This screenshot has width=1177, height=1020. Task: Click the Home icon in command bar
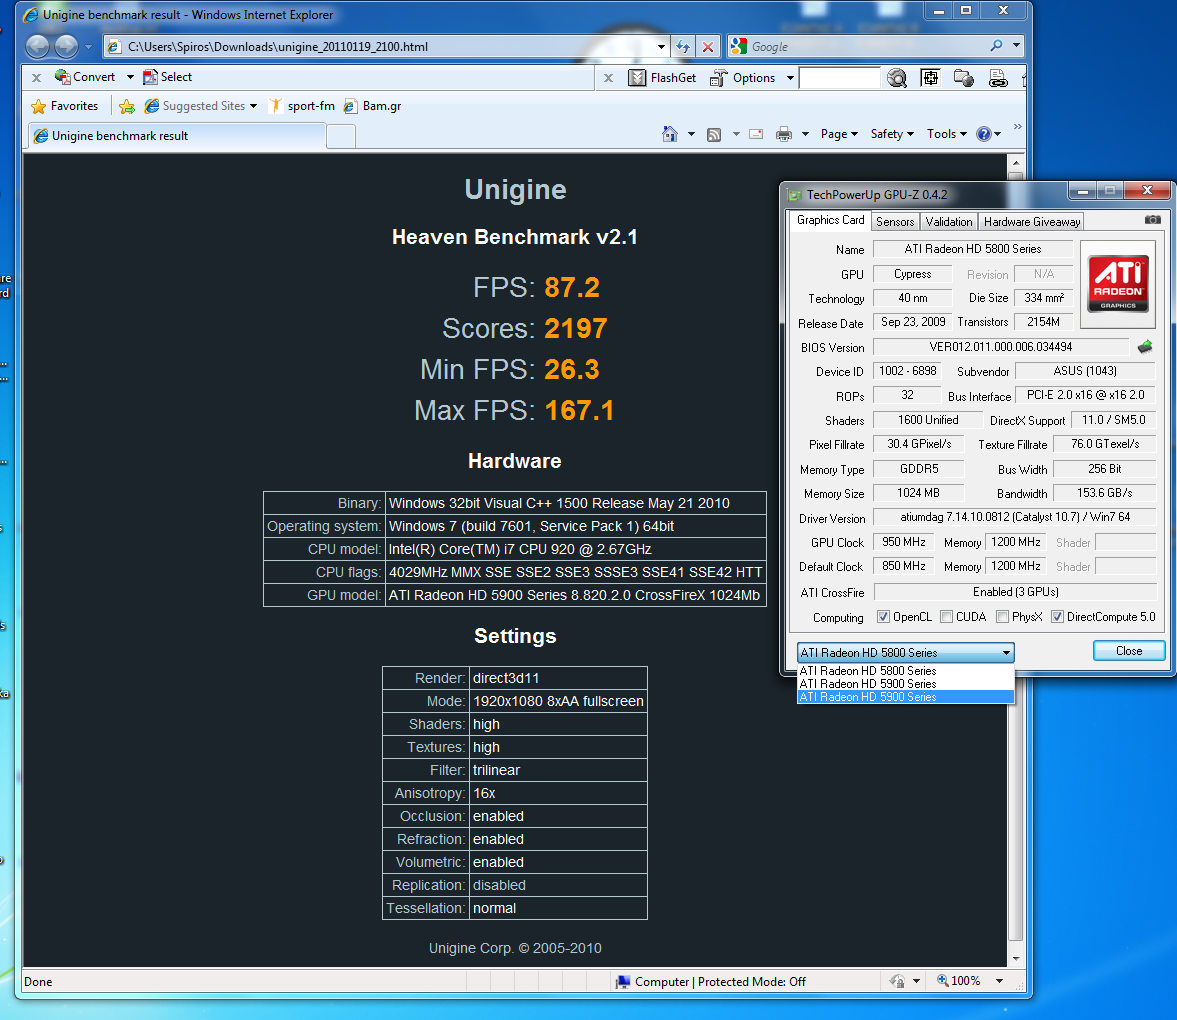(x=670, y=134)
